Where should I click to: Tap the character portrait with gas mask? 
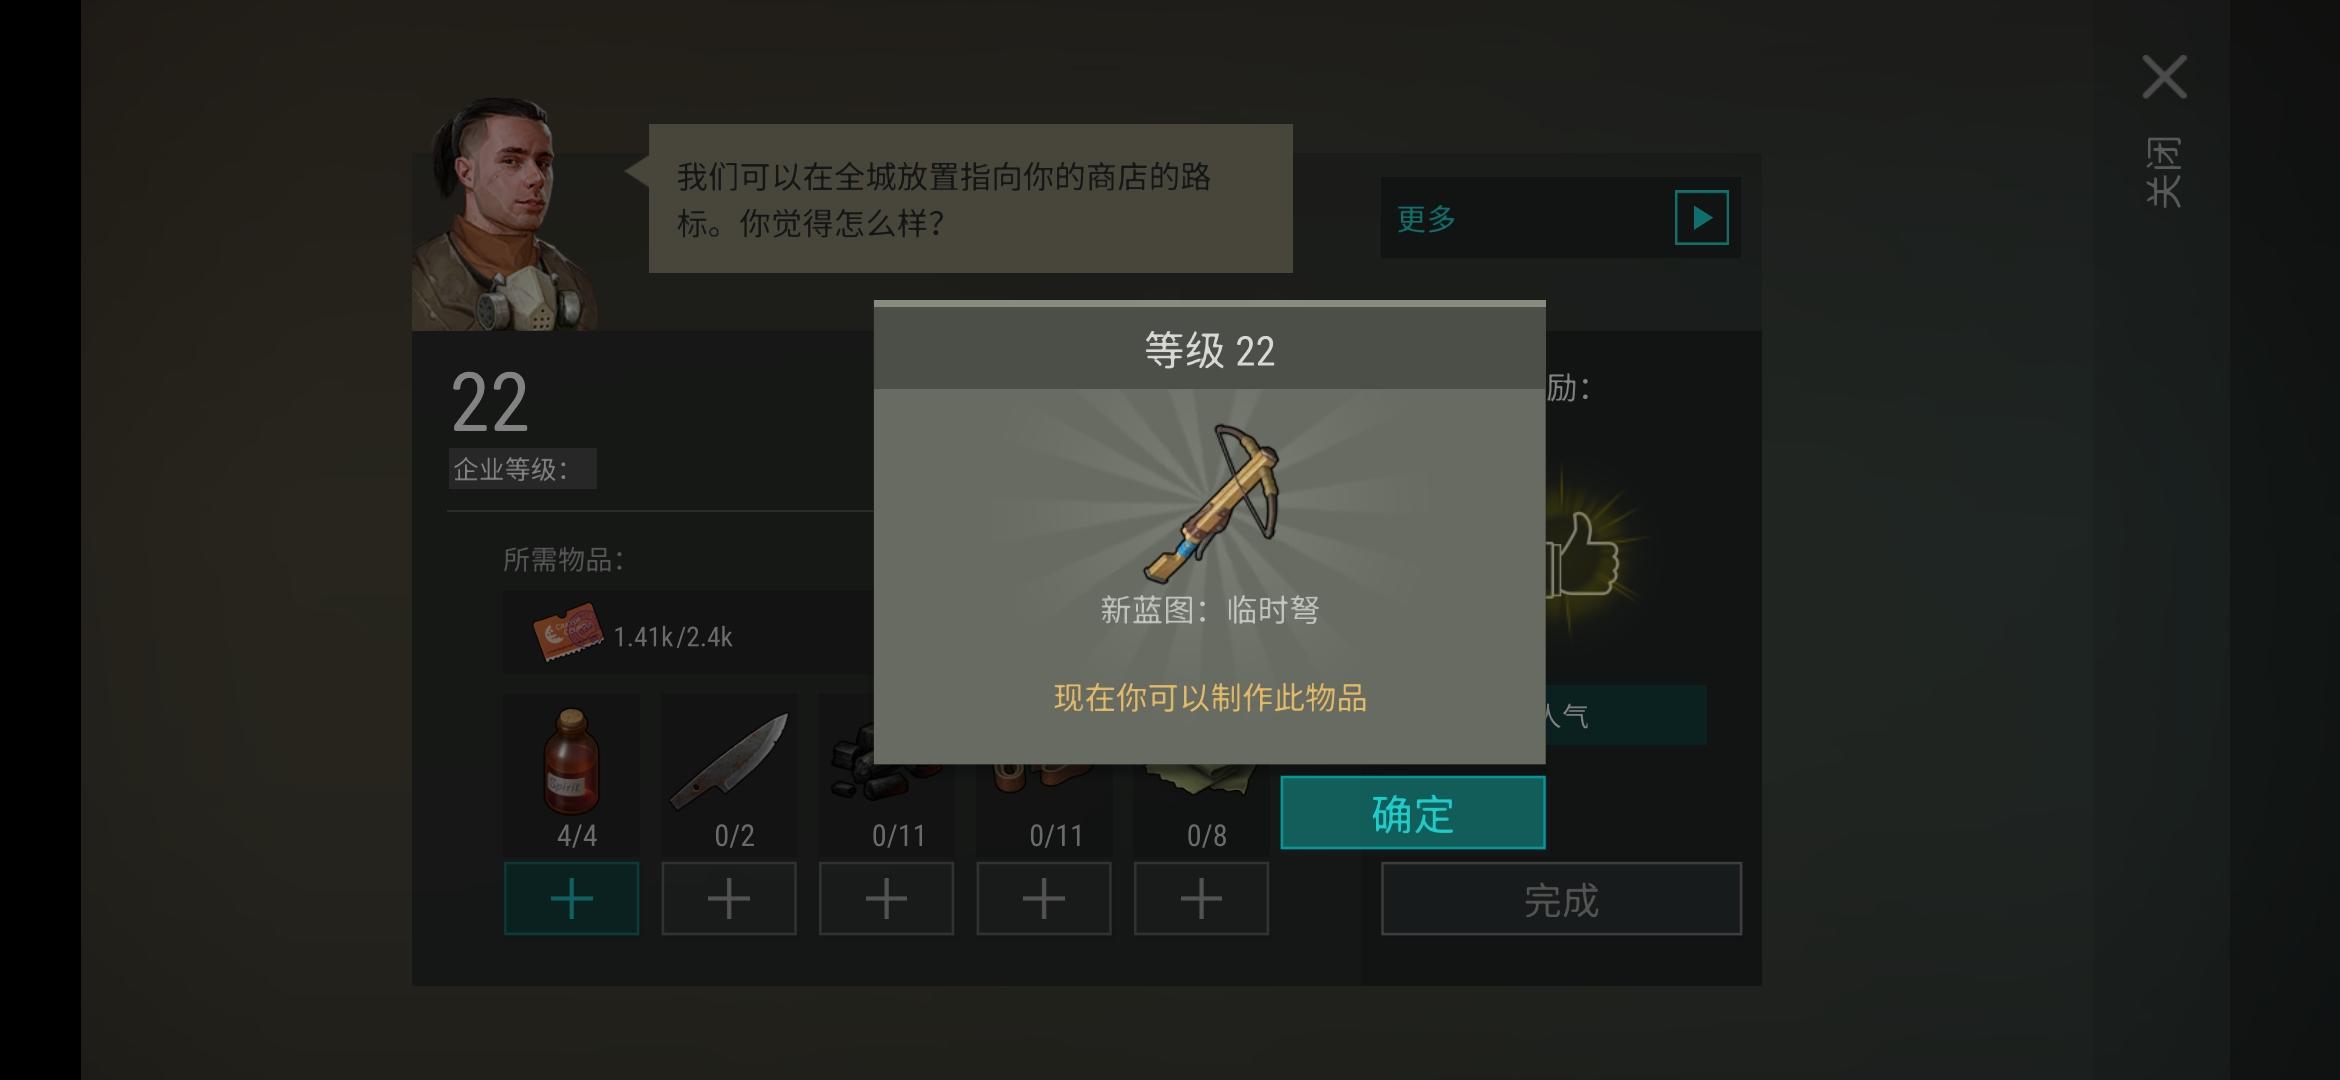tap(505, 214)
